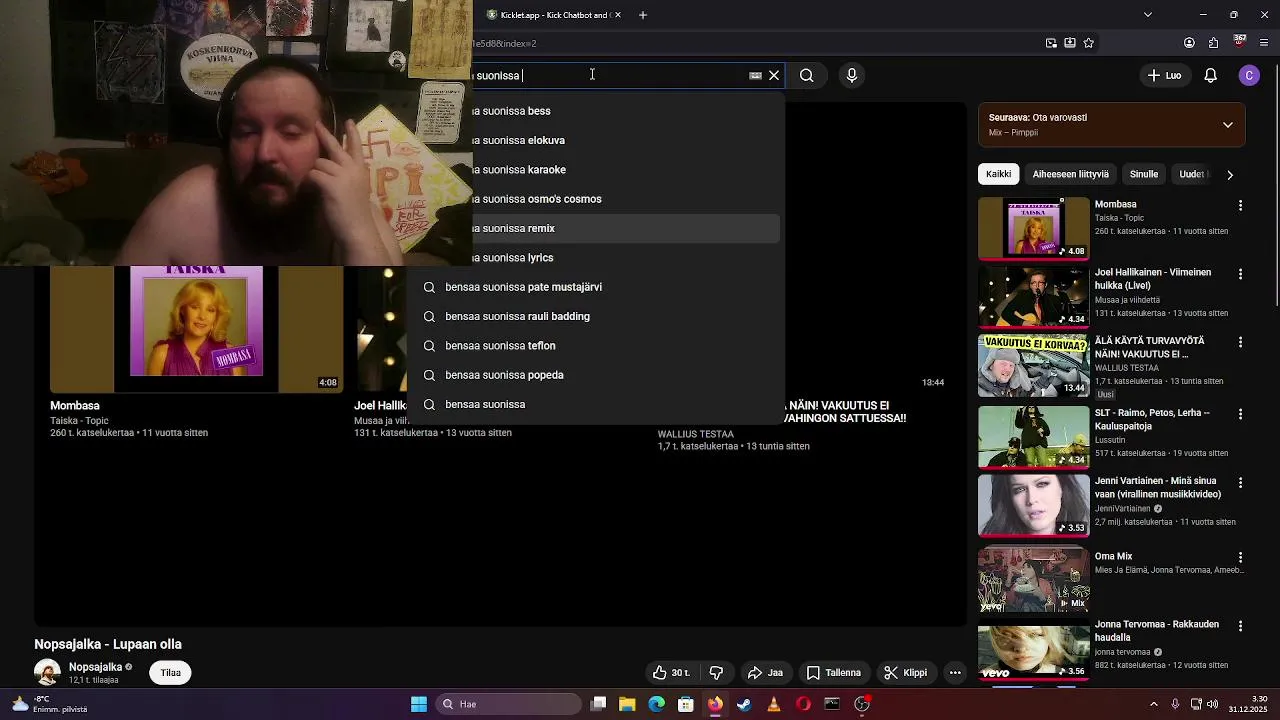Start voice search with the microphone icon

pos(852,75)
